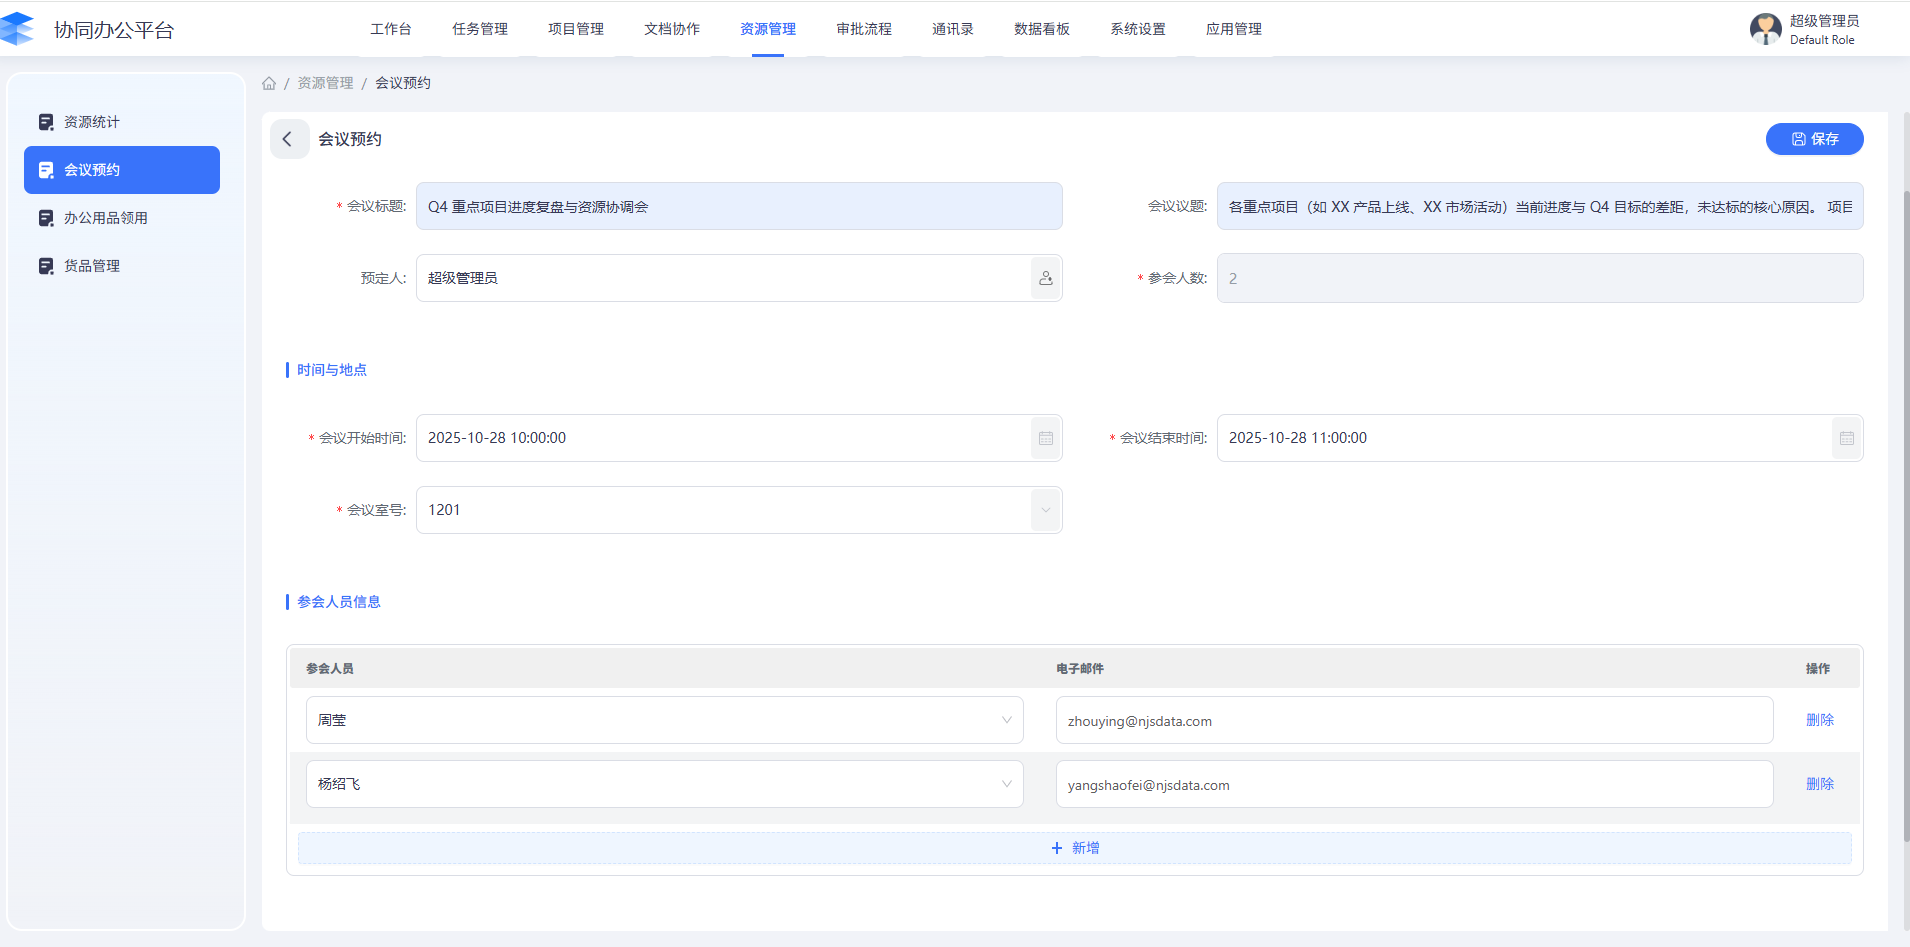Click the home icon in breadcrumb
The image size is (1910, 947).
coord(269,83)
